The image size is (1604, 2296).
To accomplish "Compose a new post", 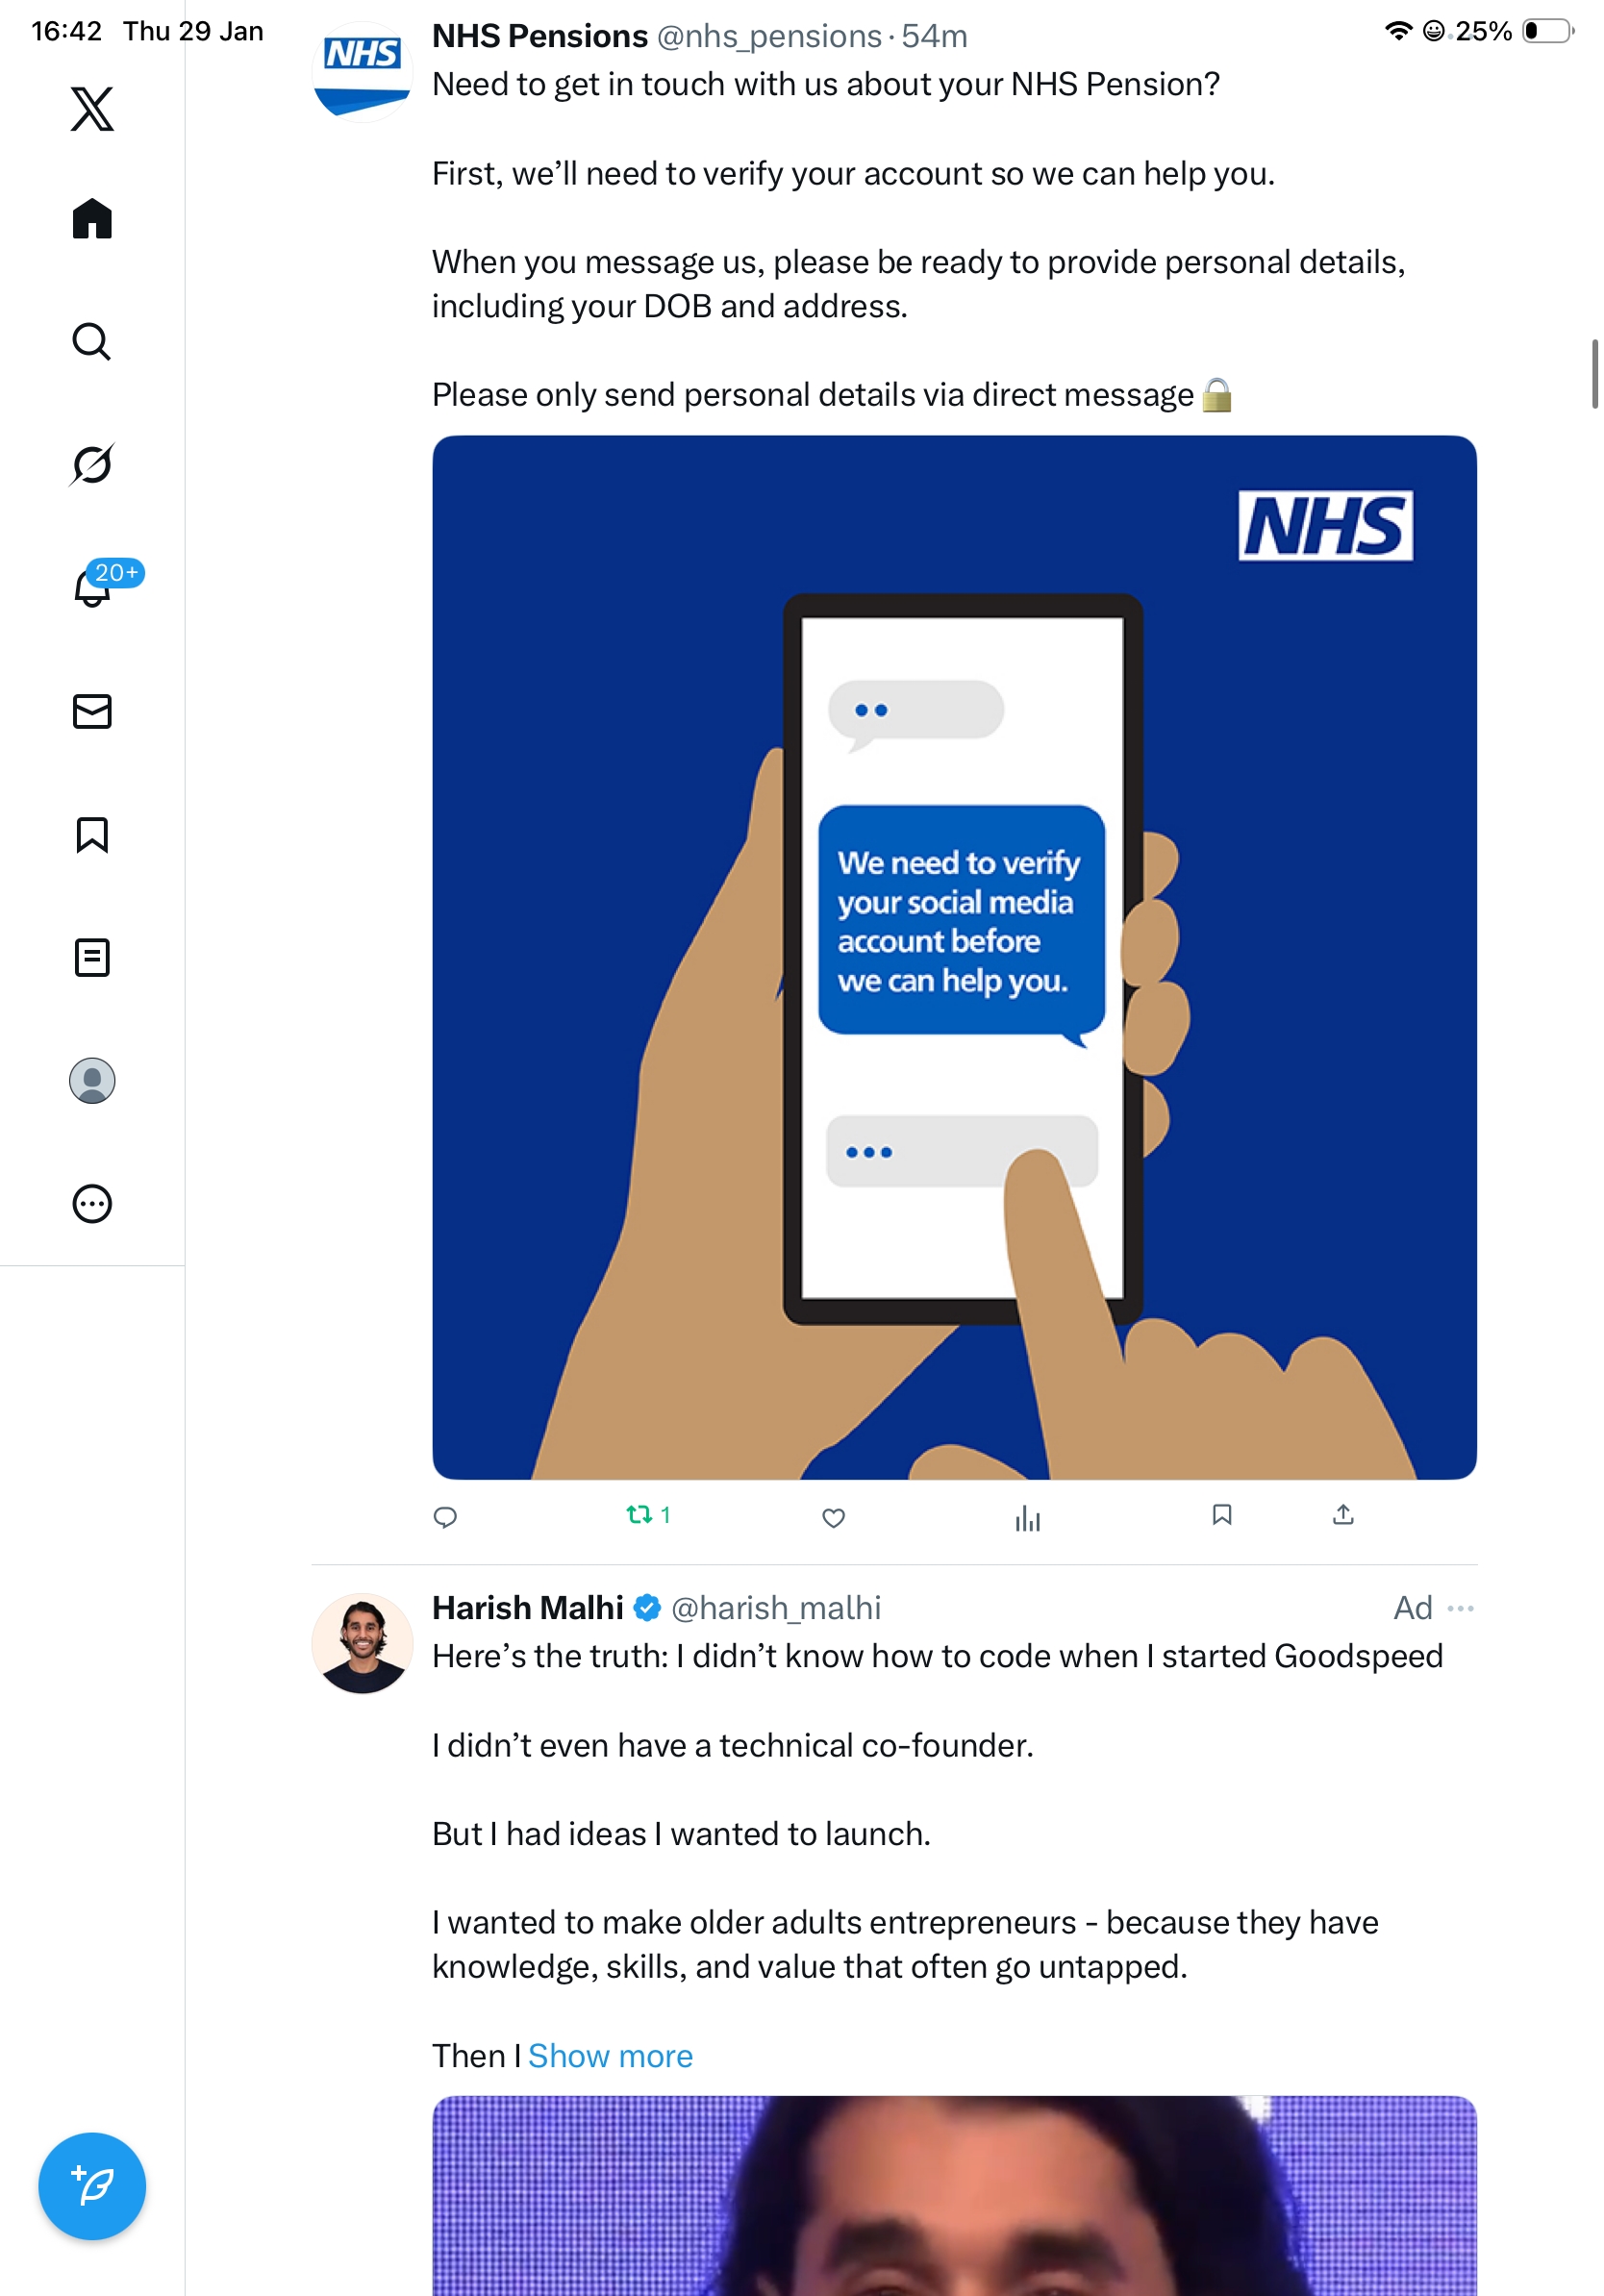I will click(x=92, y=2185).
